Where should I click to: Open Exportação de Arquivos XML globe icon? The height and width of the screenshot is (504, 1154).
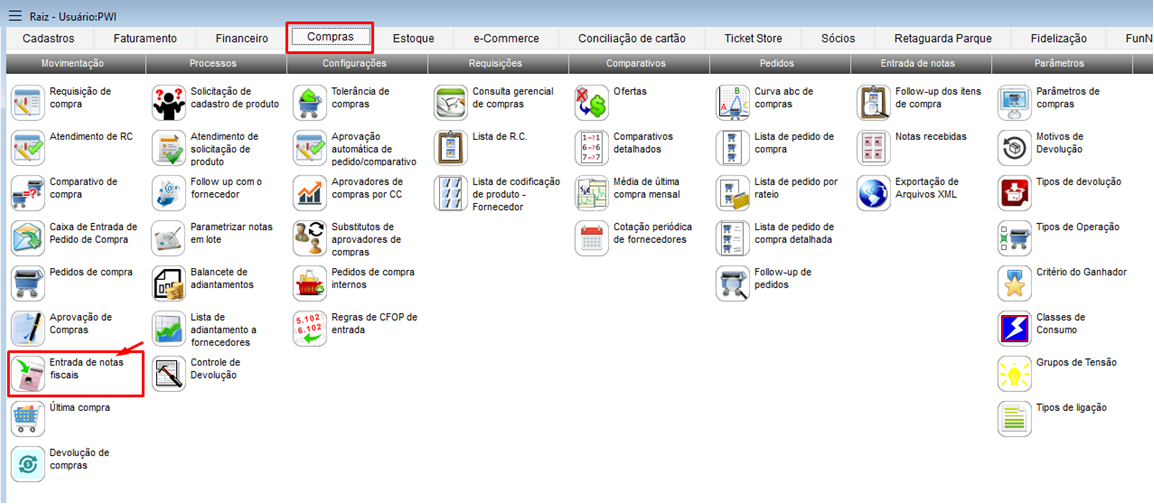[x=874, y=193]
